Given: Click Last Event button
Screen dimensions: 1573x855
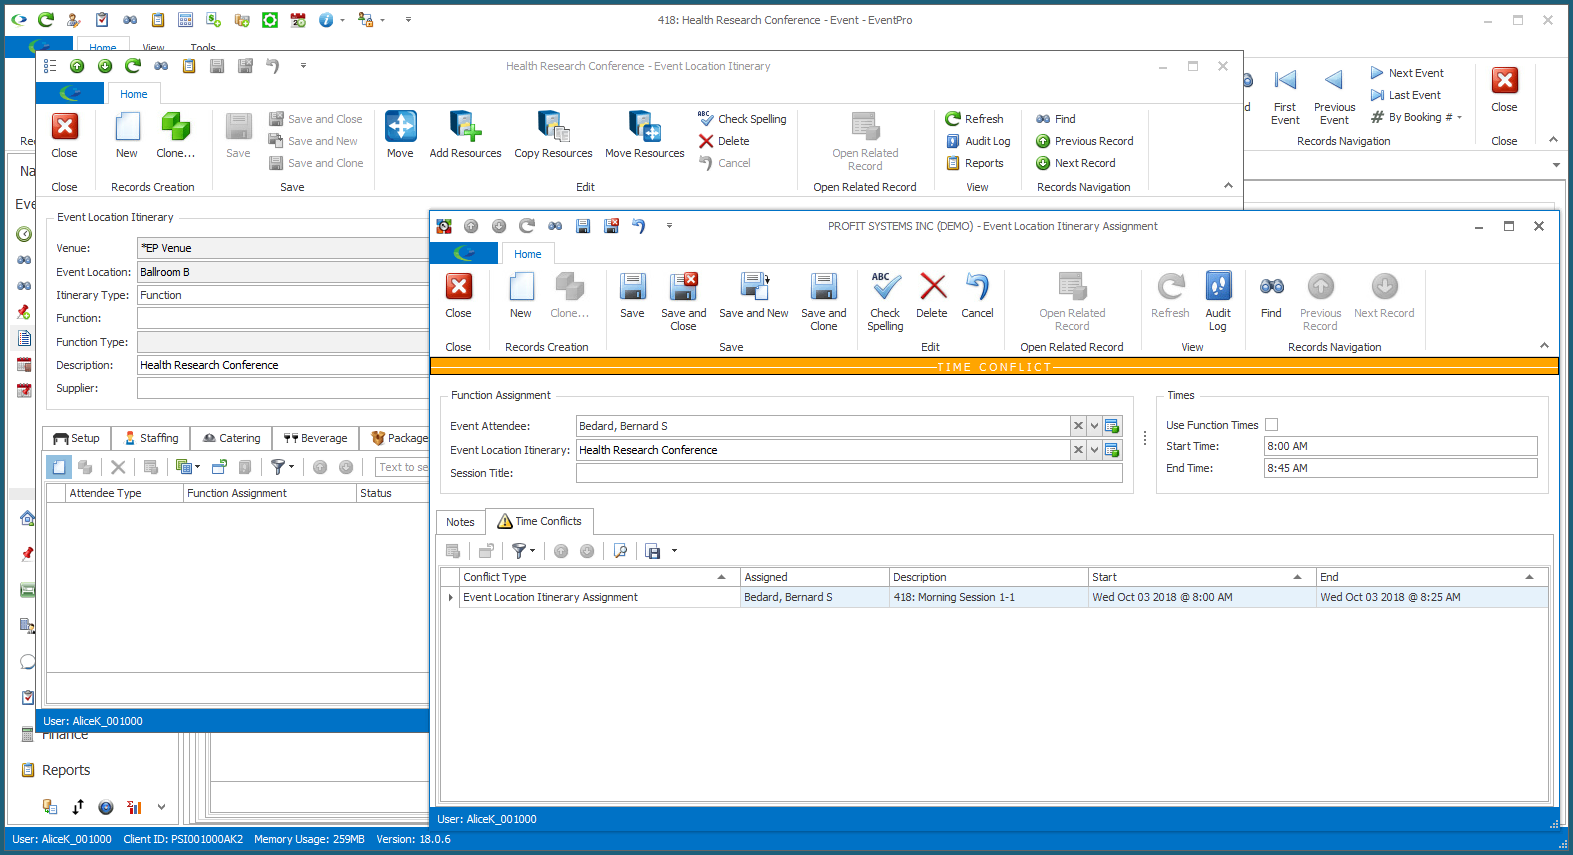Looking at the screenshot, I should tap(1405, 95).
